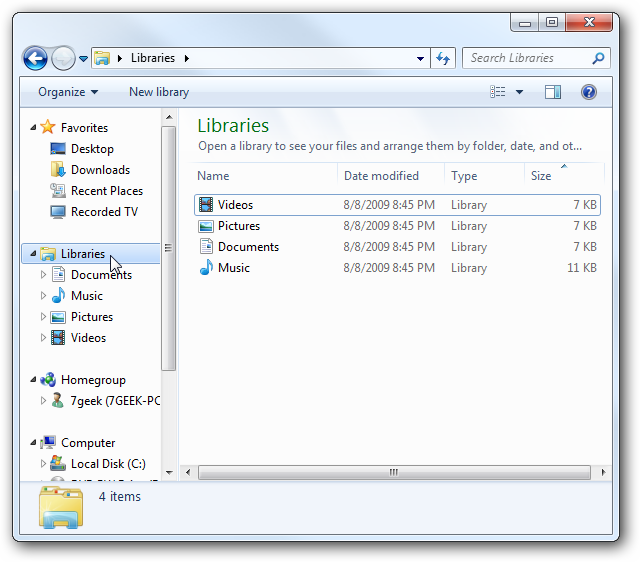Refresh the Libraries view
This screenshot has height=562, width=640.
[443, 58]
